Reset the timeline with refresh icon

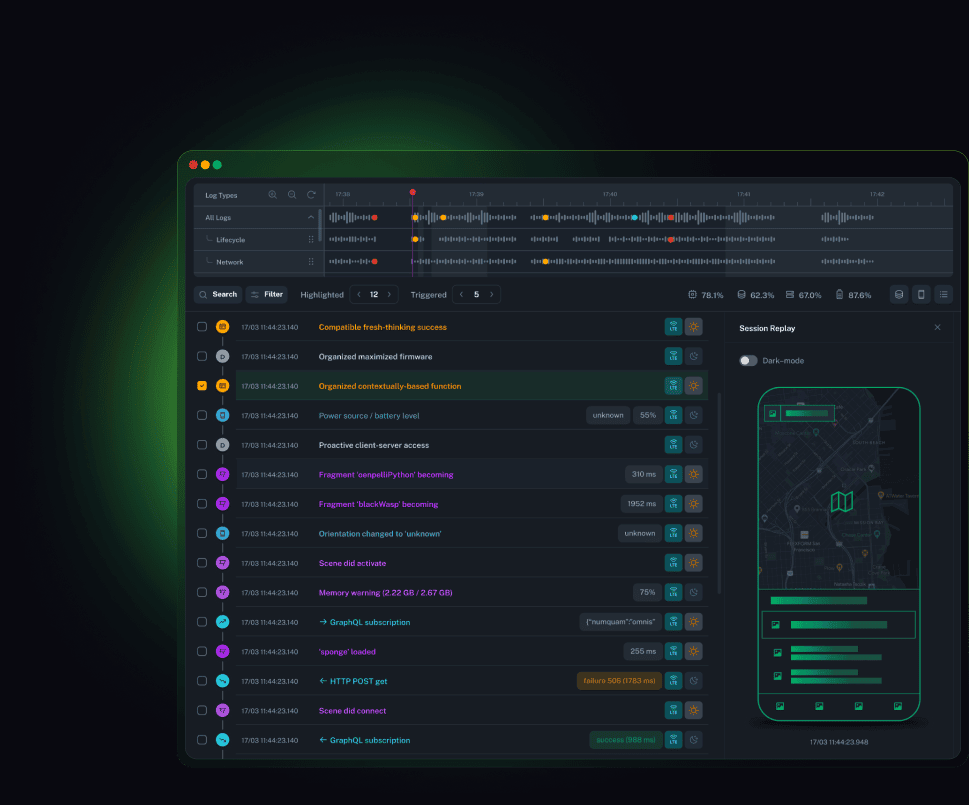point(311,195)
